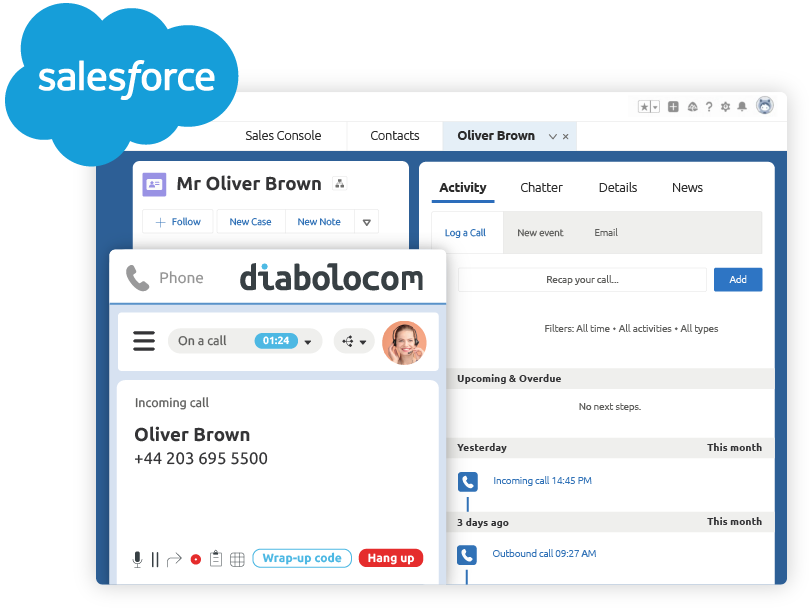Open the On a call status dropdown
The image size is (809, 616).
pyautogui.click(x=245, y=341)
